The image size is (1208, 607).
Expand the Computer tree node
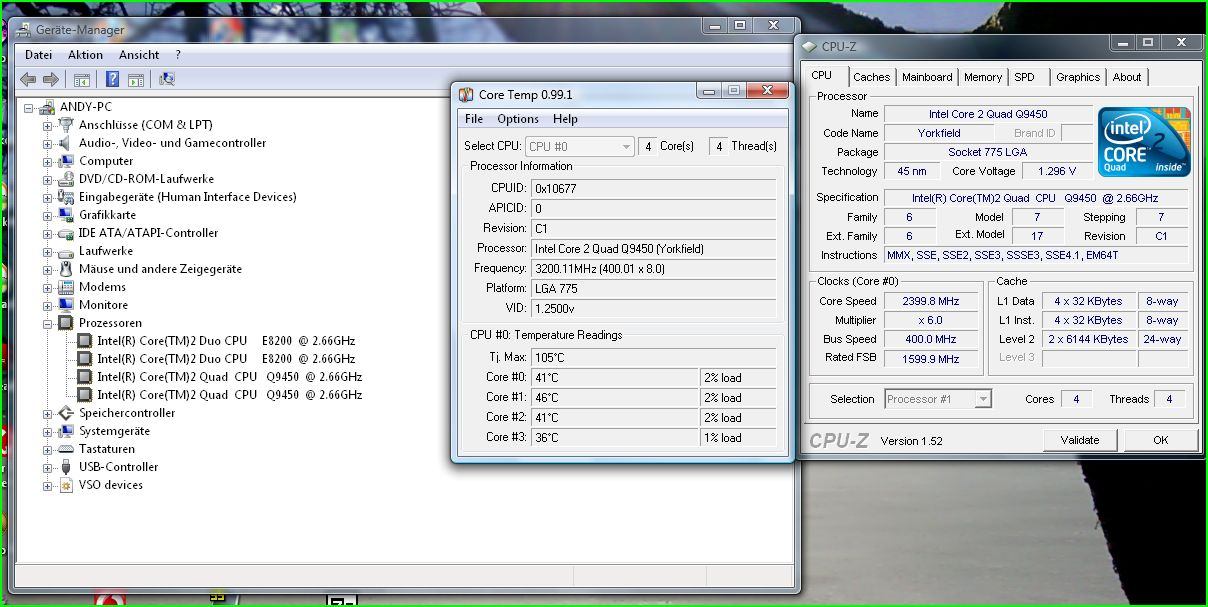[47, 161]
